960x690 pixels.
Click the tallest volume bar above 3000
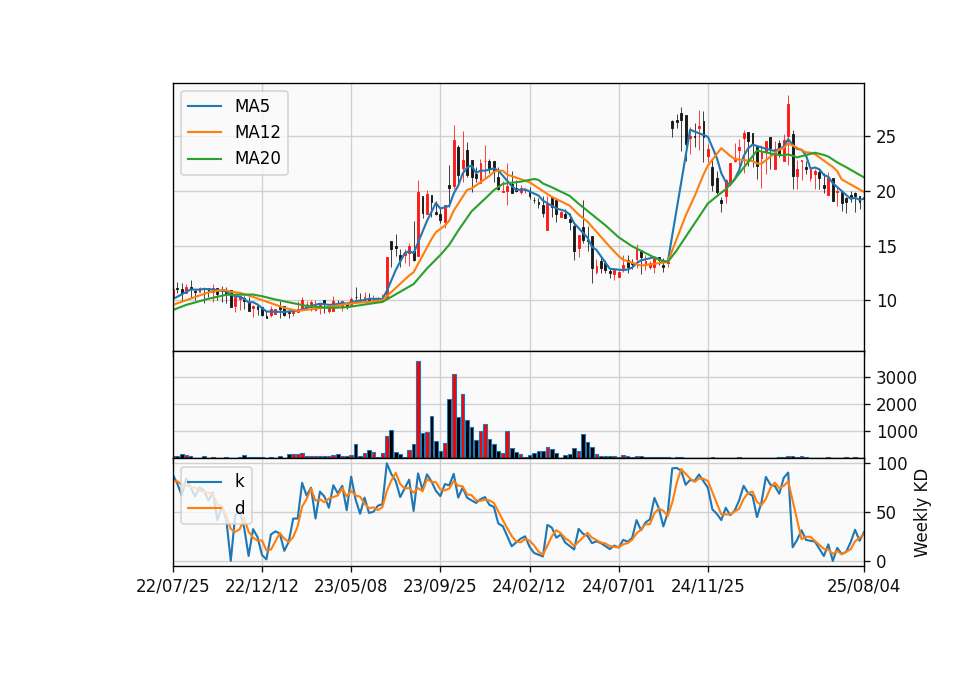point(418,410)
